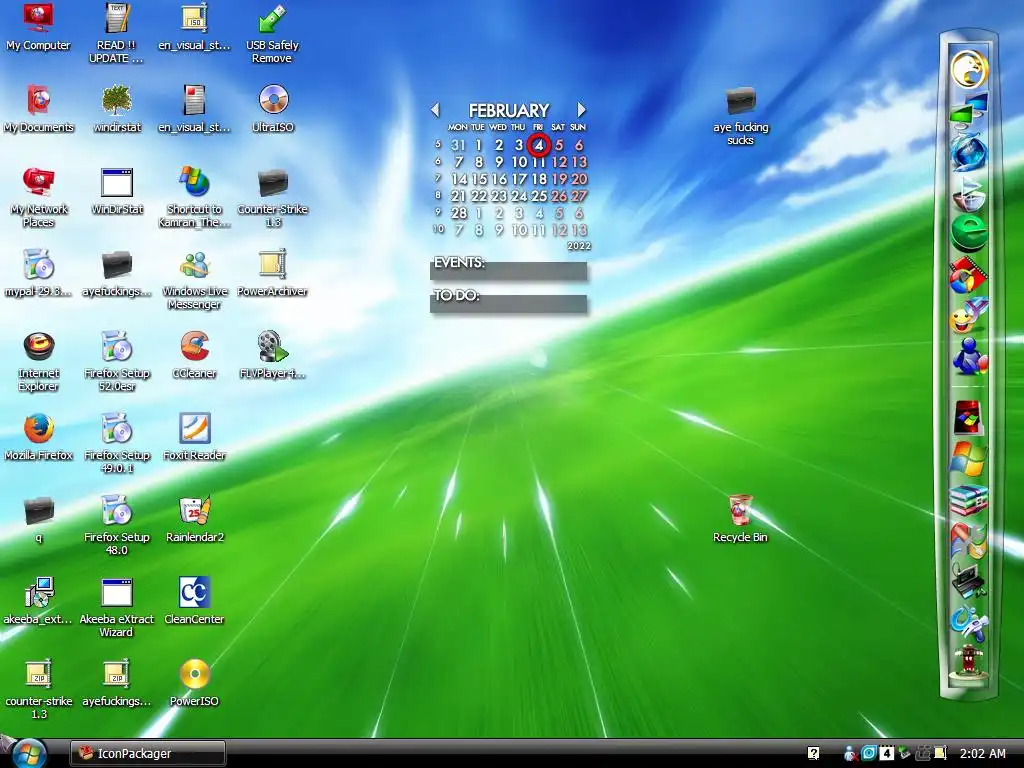
Task: Go to previous month in the calendar
Action: (436, 110)
